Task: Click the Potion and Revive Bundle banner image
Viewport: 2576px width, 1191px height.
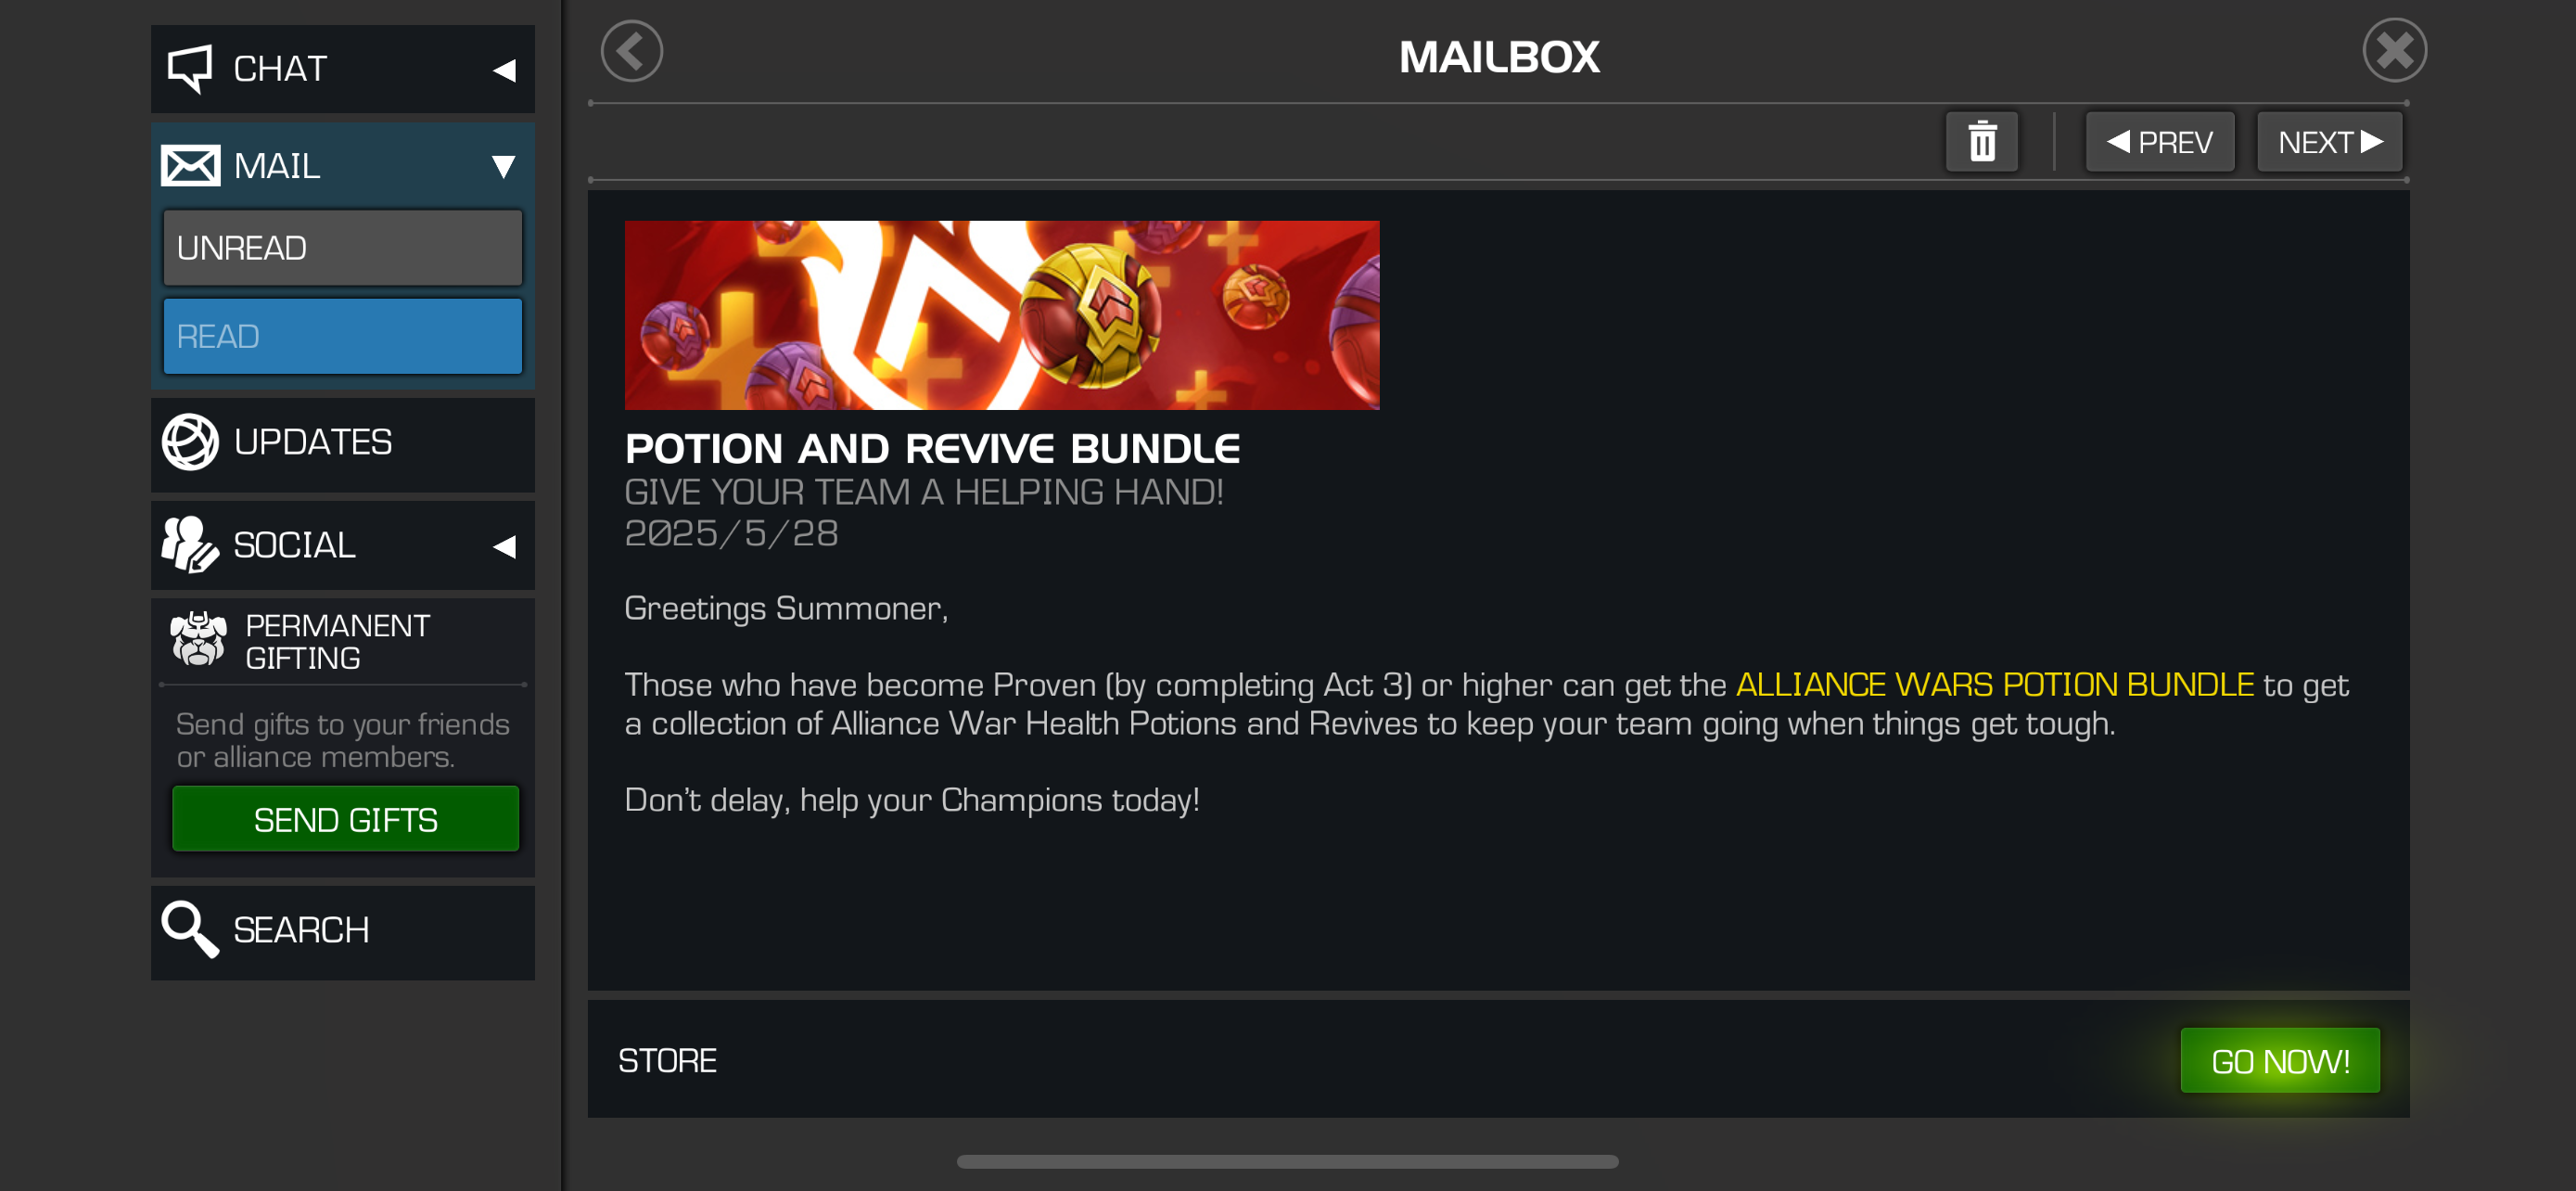Action: pos(1002,315)
